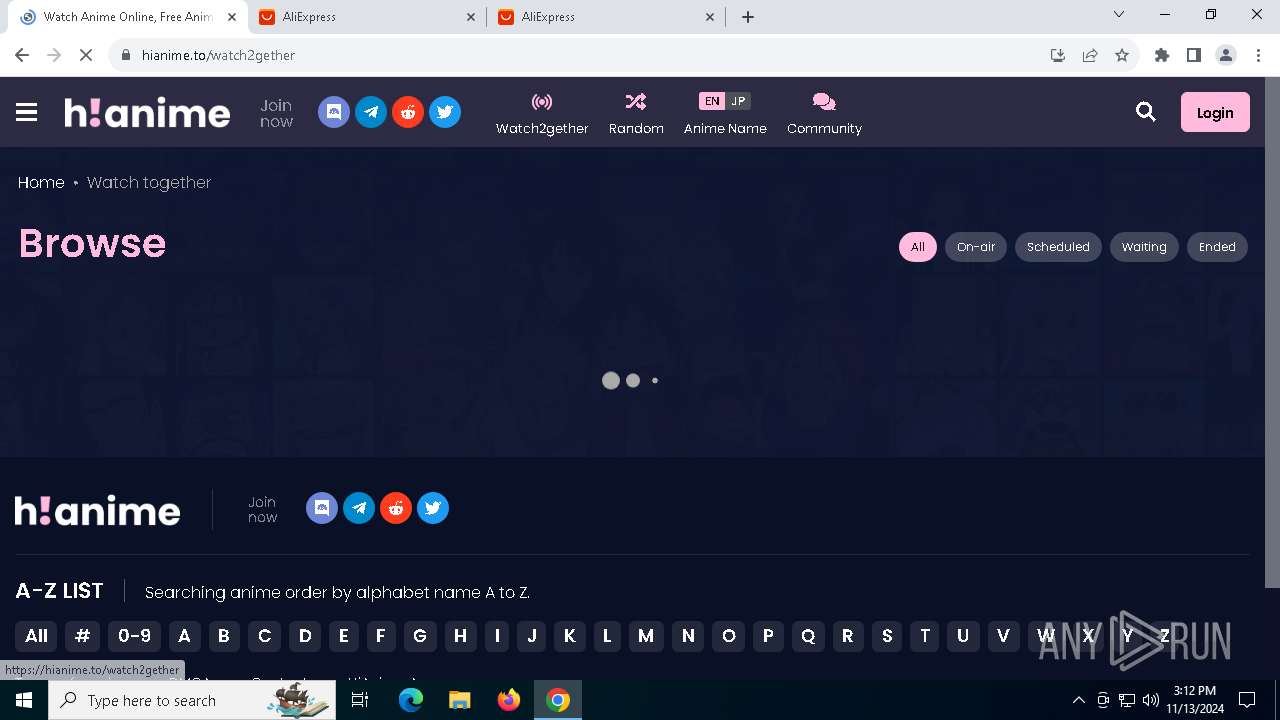Select 0-9 in A-Z list
Viewport: 1280px width, 720px height.
click(x=134, y=636)
